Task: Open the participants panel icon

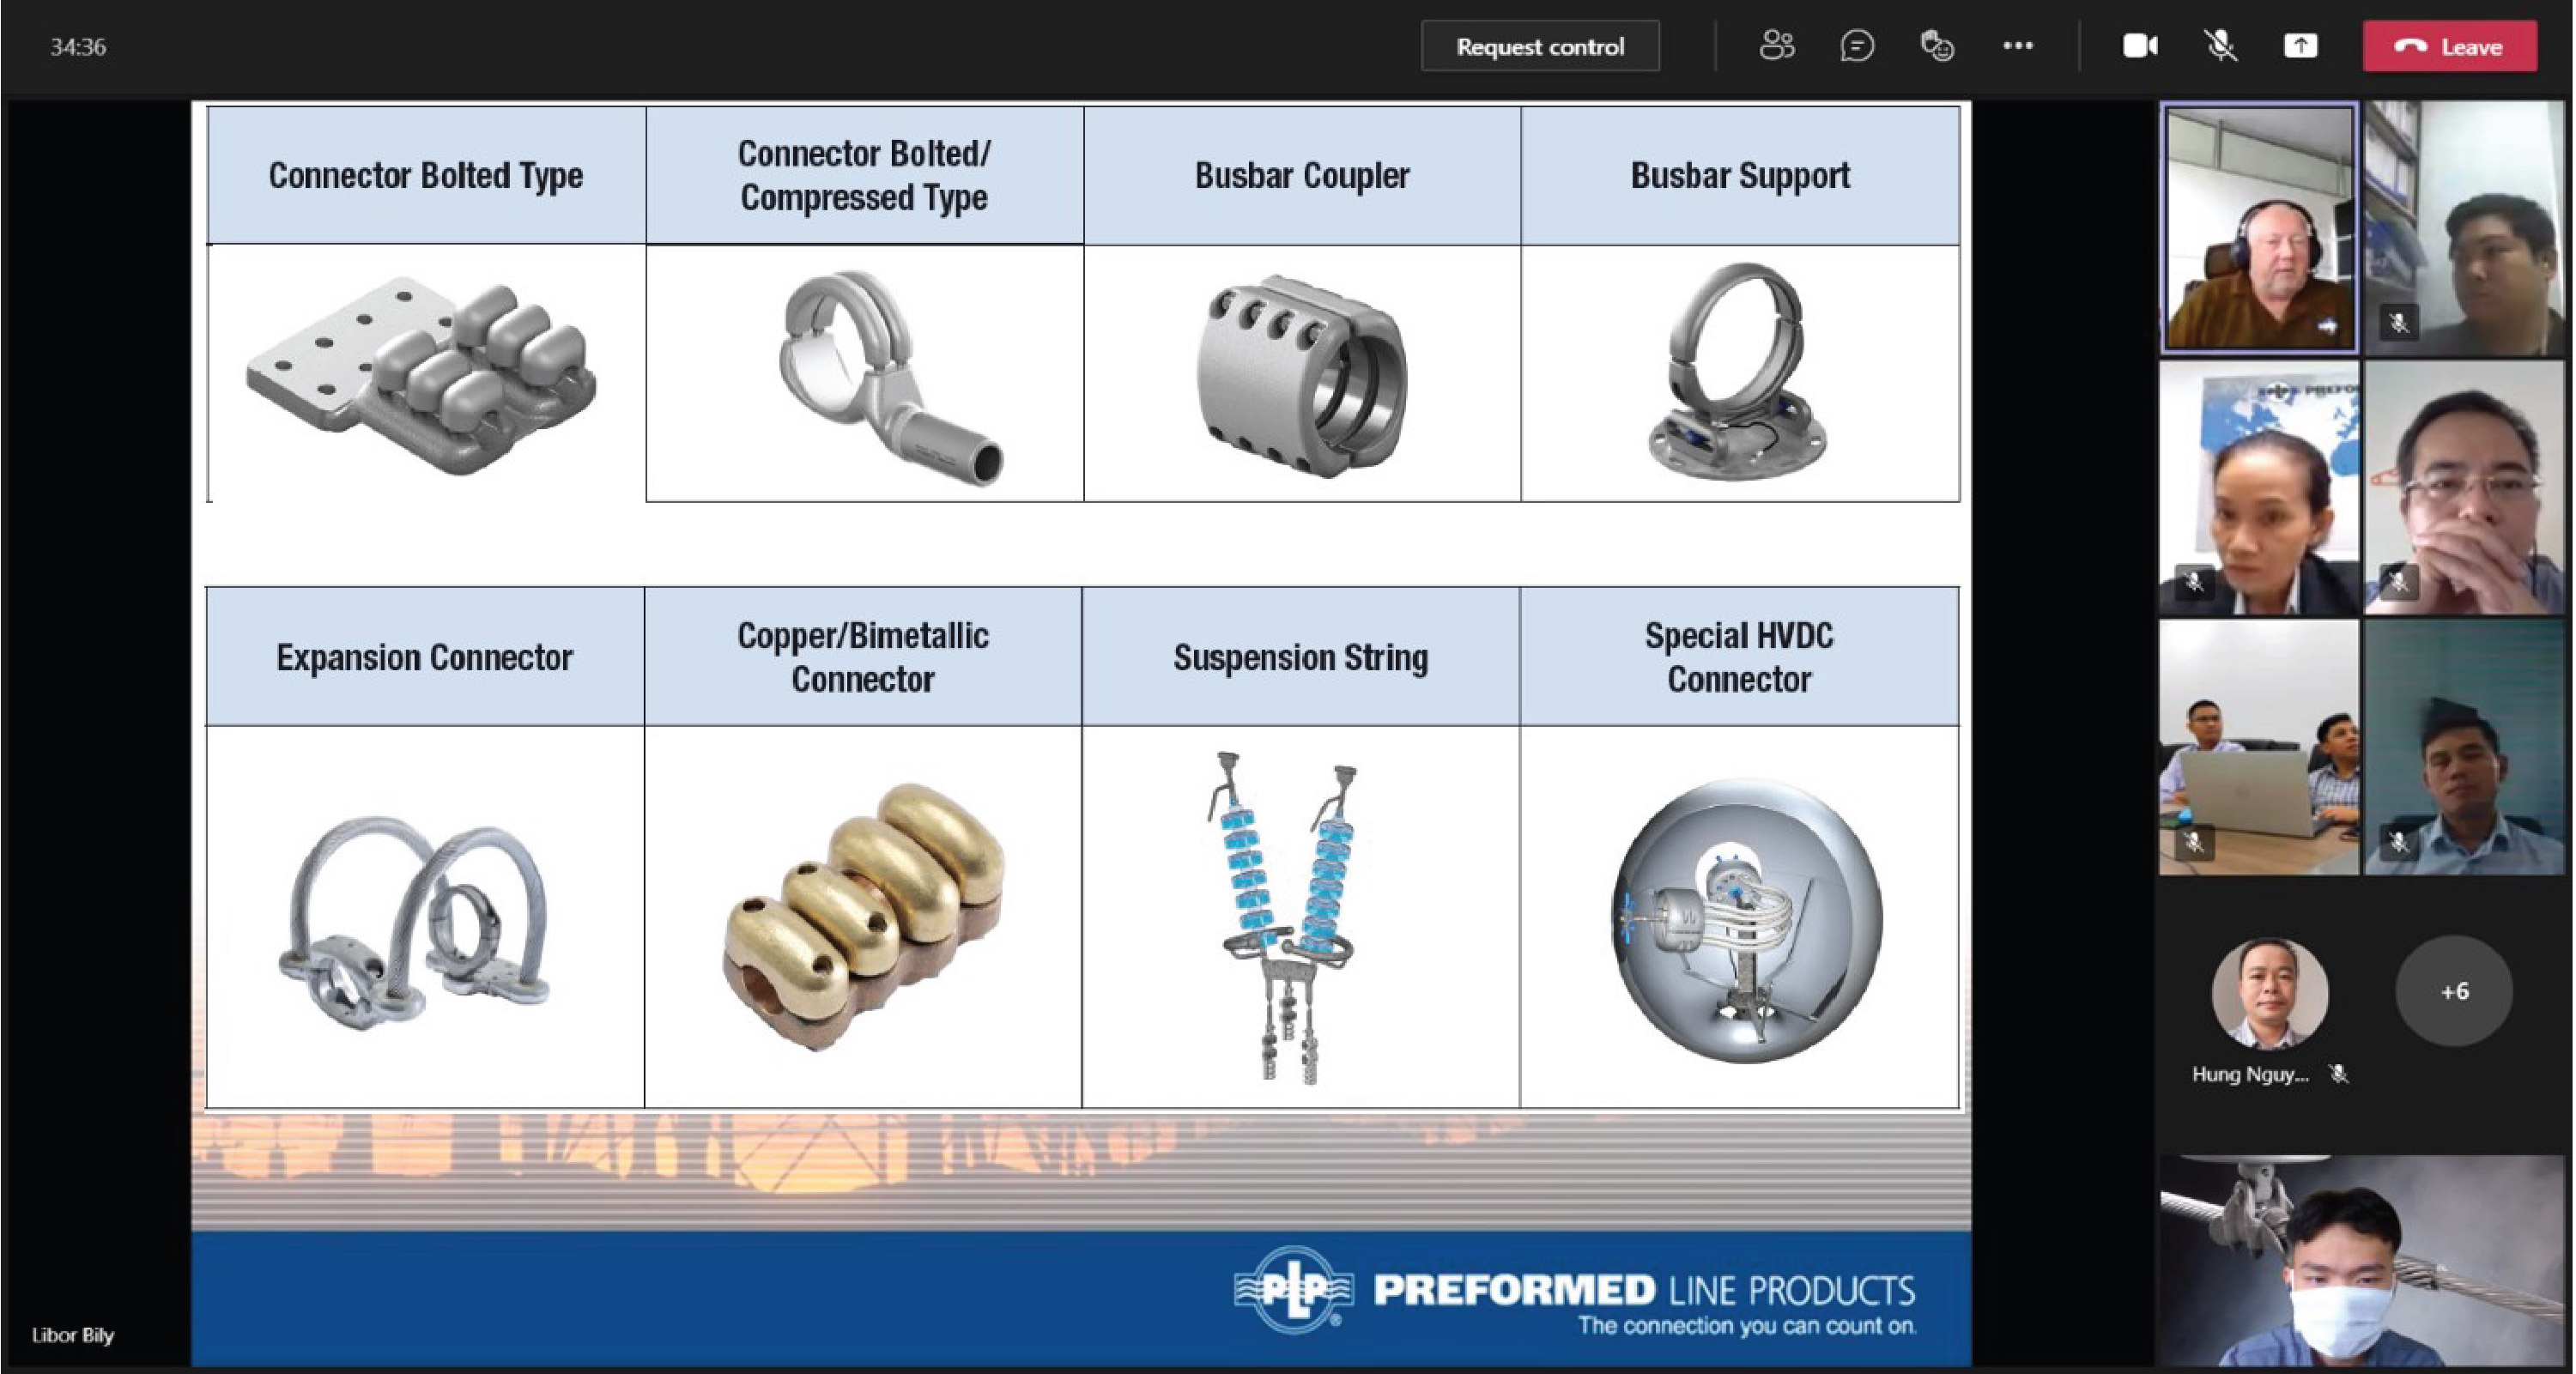Action: pyautogui.click(x=1777, y=46)
